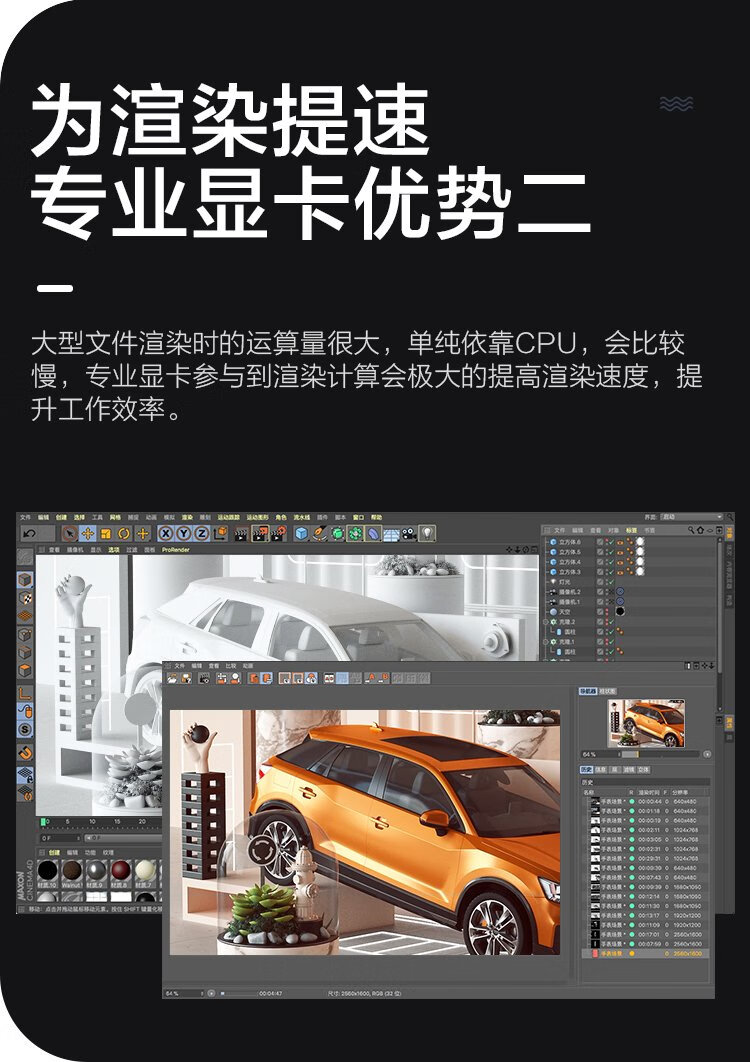Viewport: 750px width, 1062px height.
Task: Click the light bulb icon in toolbar
Action: point(427,534)
